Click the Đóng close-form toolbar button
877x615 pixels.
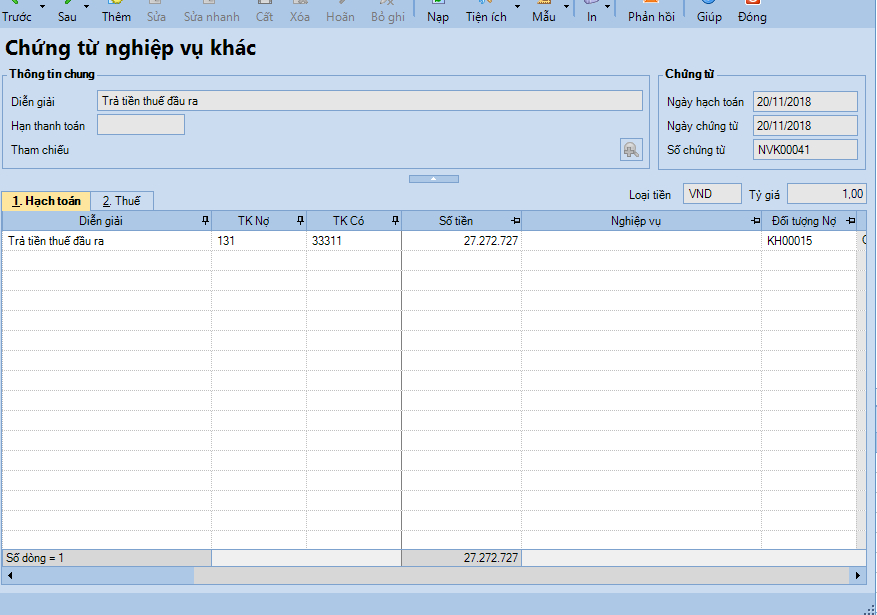click(752, 12)
